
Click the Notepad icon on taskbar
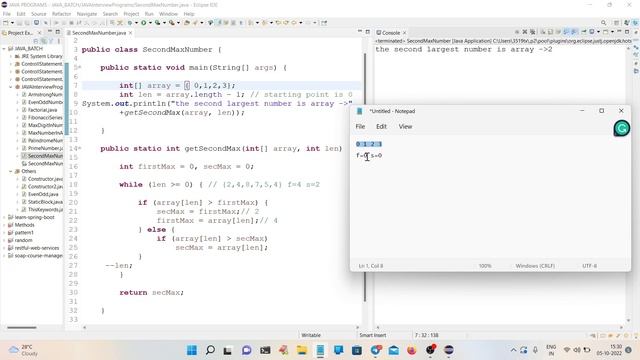tap(320, 350)
